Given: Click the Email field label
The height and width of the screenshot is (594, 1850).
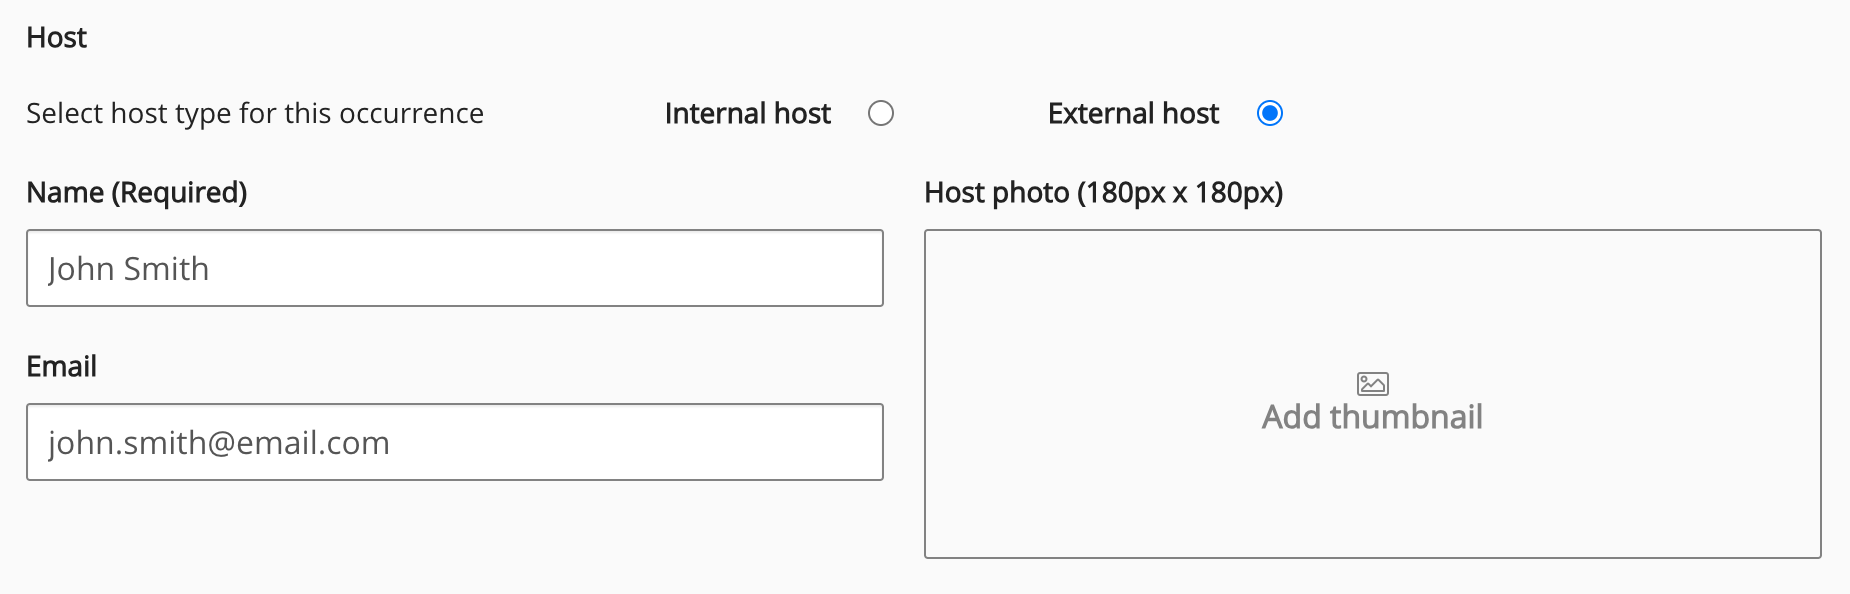Looking at the screenshot, I should point(61,366).
